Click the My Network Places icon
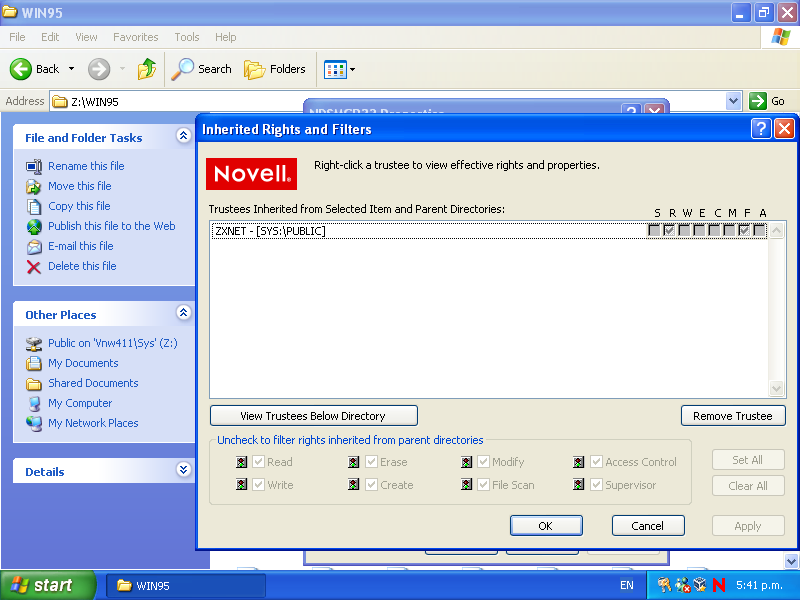 pos(34,423)
